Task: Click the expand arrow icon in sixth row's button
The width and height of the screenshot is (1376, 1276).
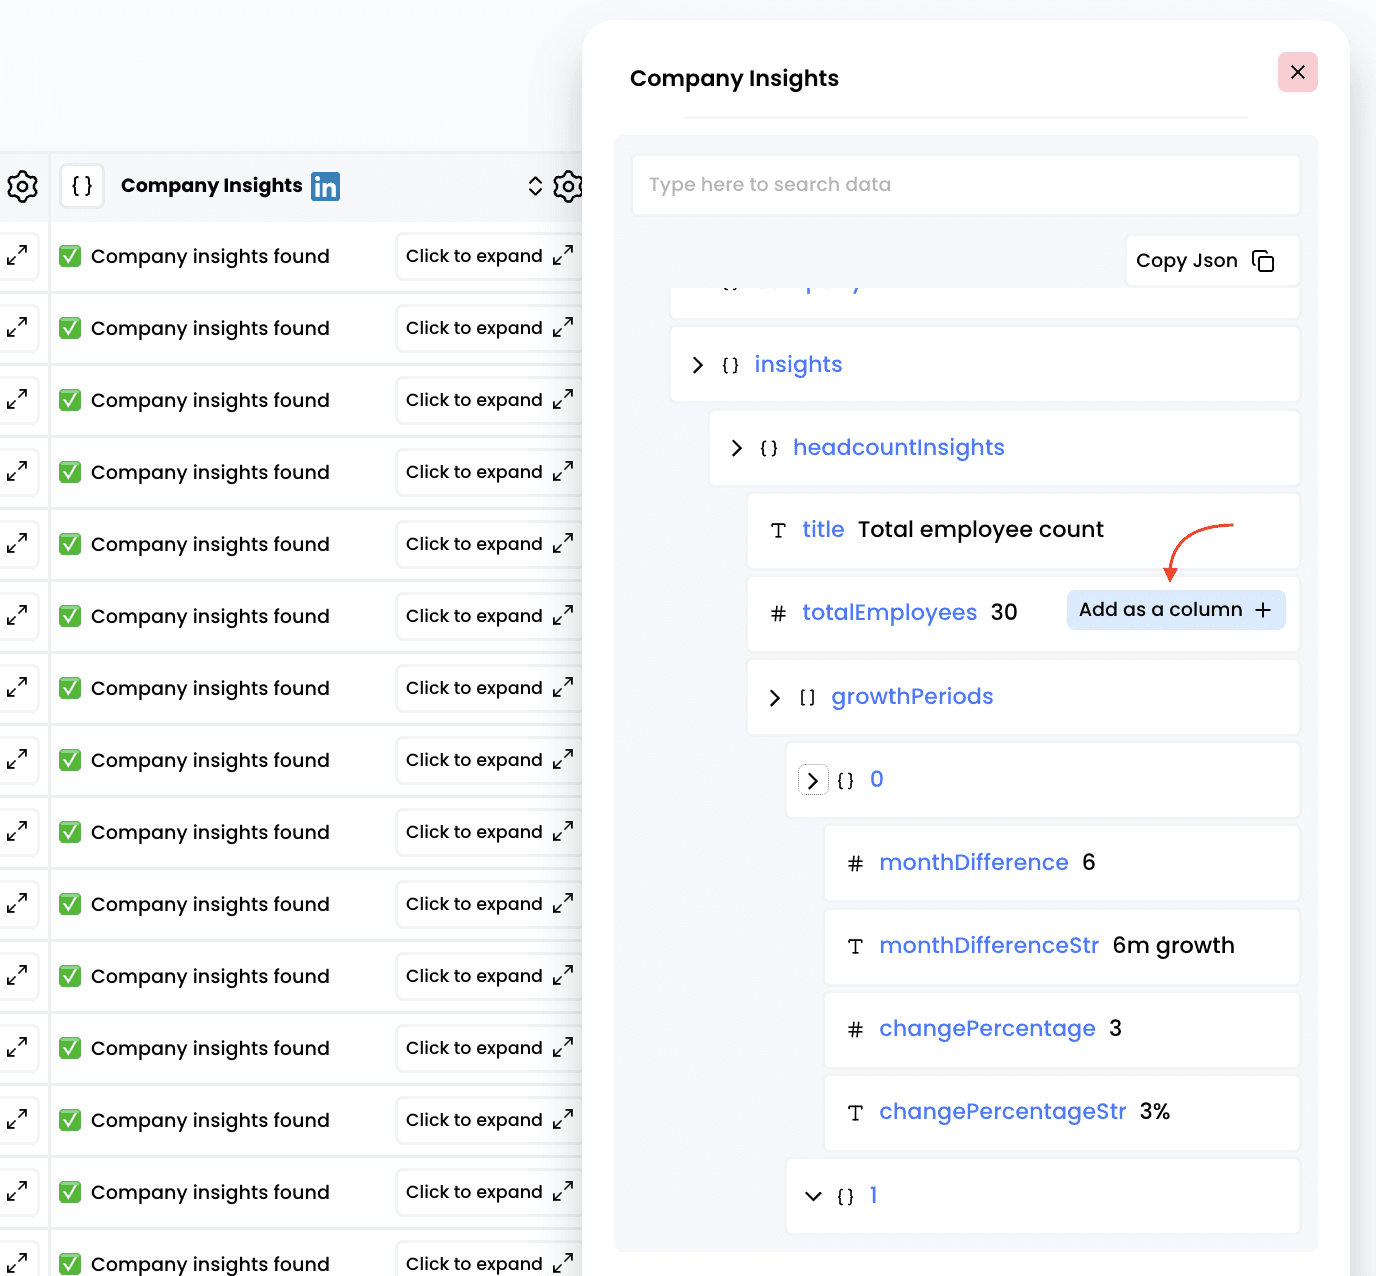Action: [563, 616]
